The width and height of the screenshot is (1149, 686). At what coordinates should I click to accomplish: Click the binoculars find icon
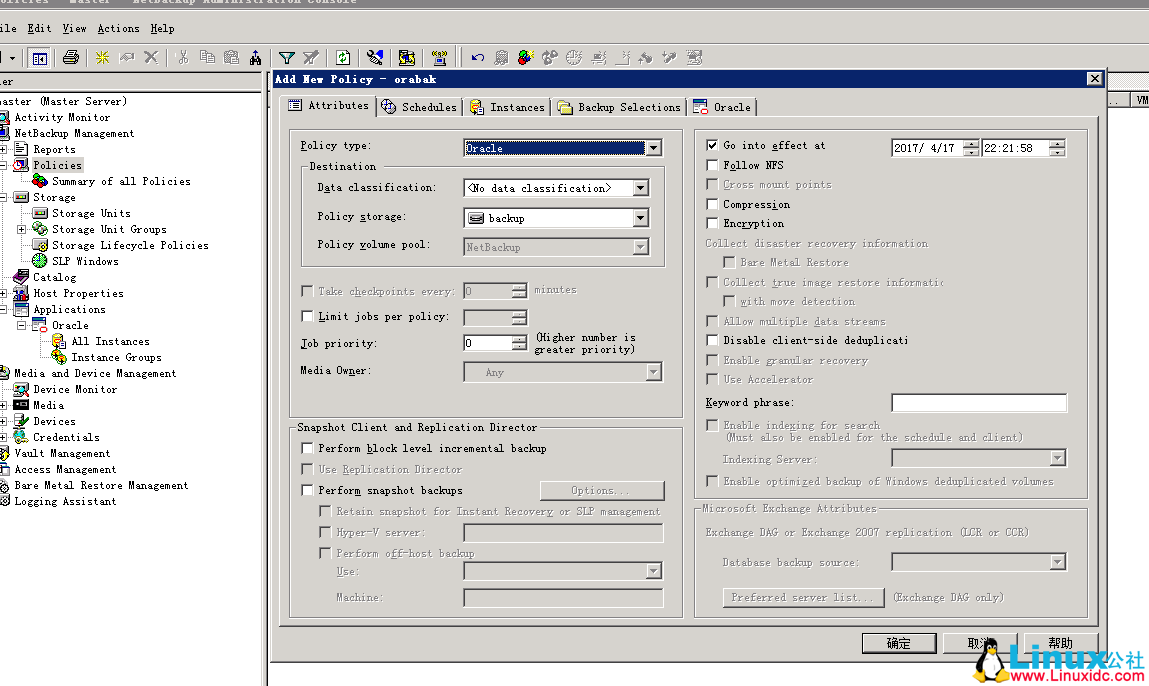pyautogui.click(x=256, y=58)
